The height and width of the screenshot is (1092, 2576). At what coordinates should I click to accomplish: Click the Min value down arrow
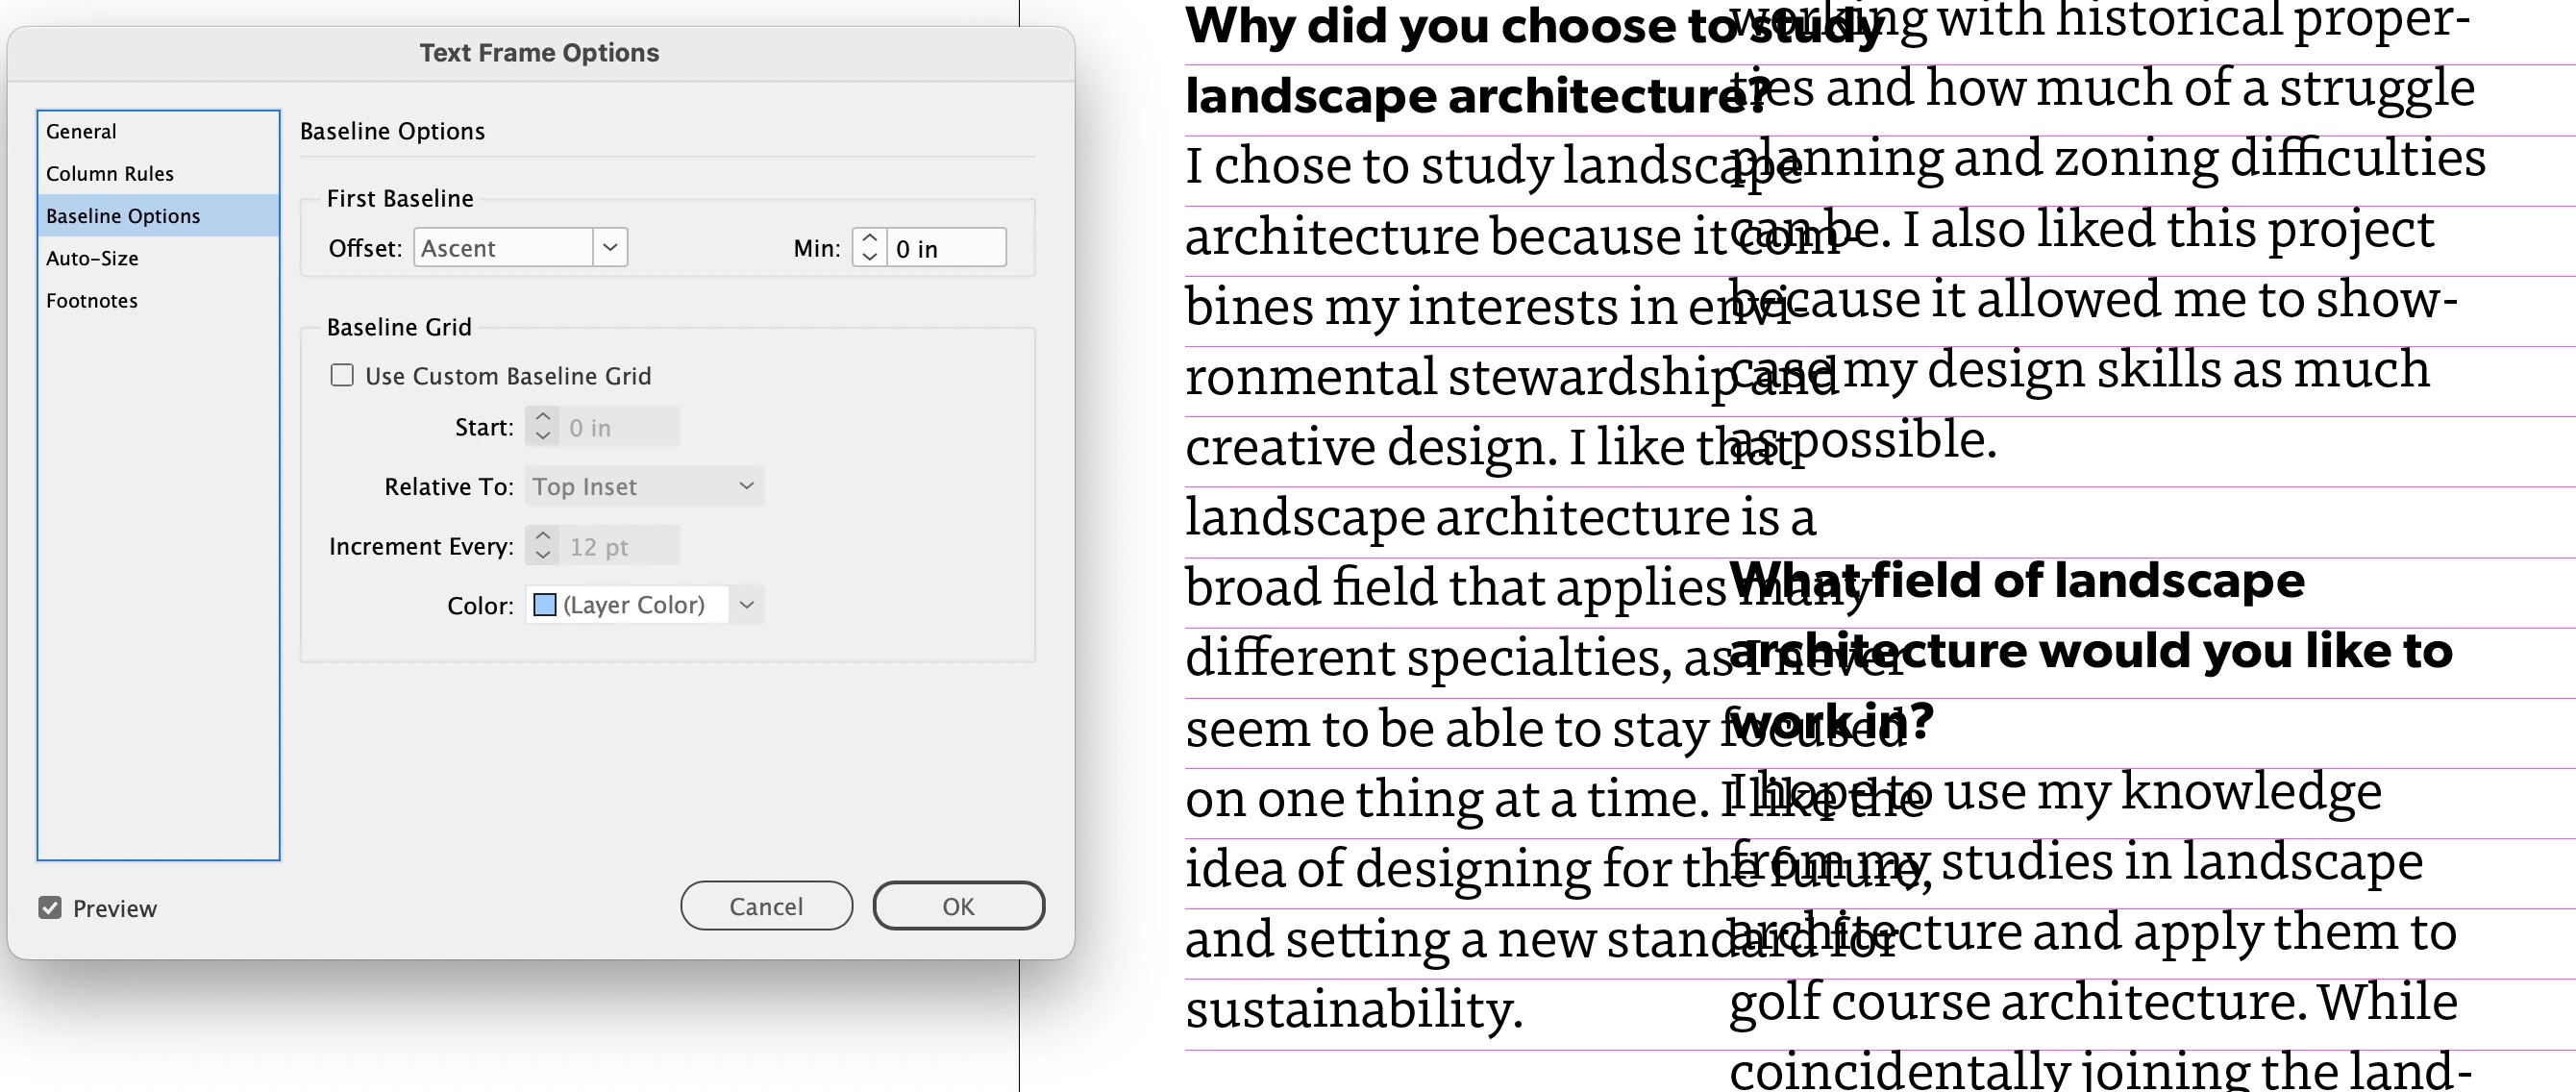(x=870, y=256)
